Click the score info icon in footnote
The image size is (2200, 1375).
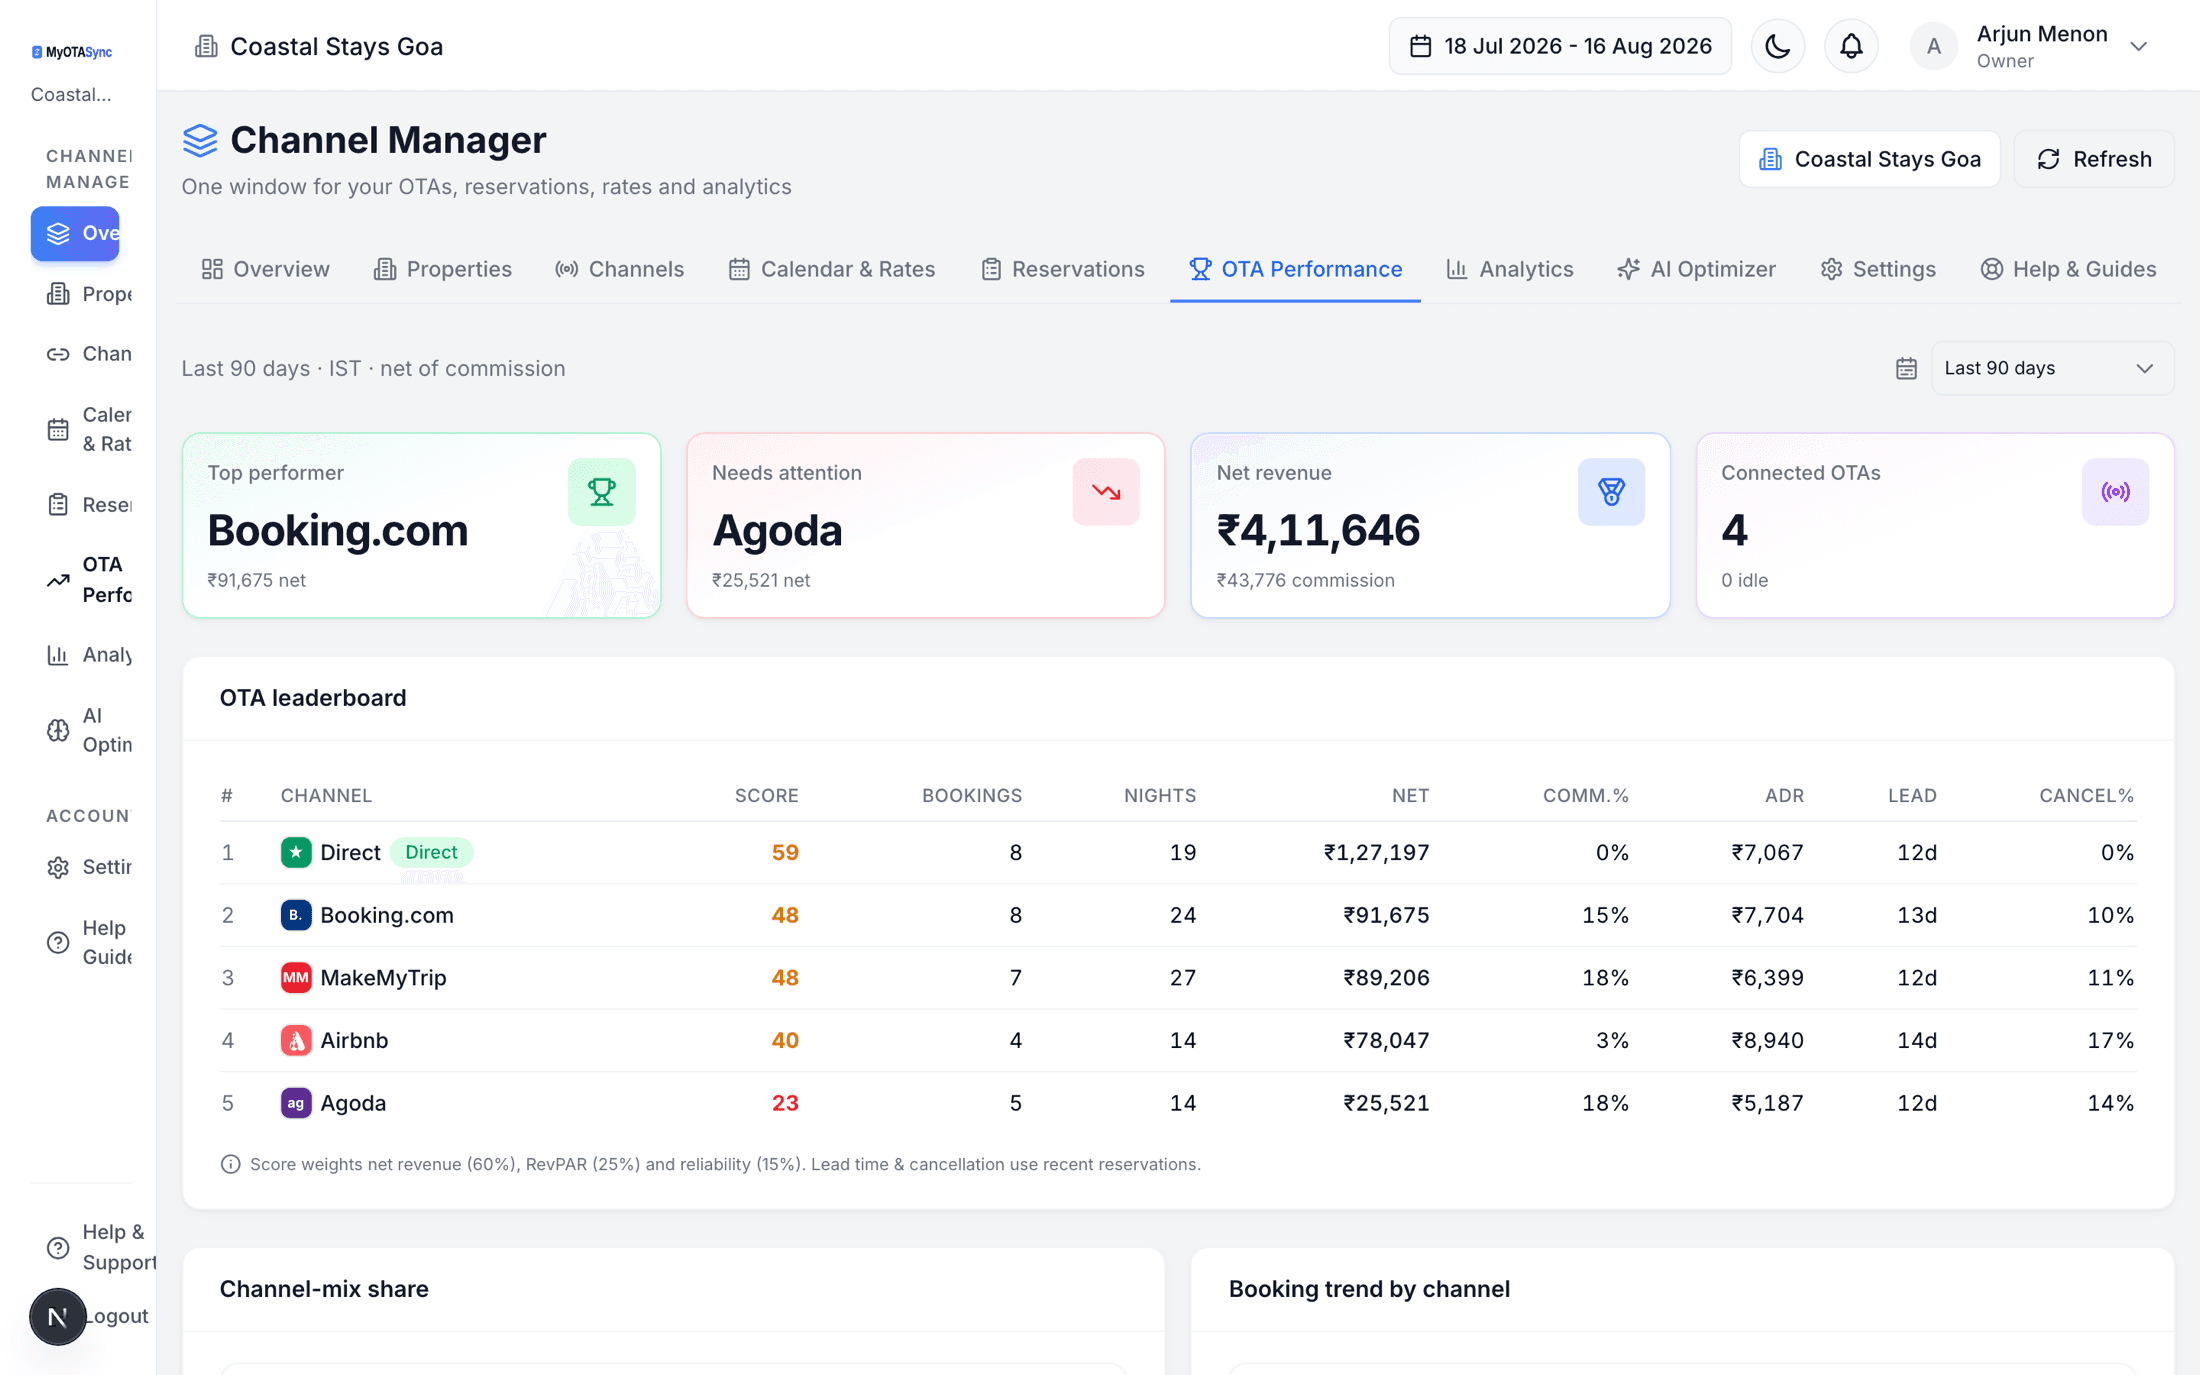coord(230,1164)
